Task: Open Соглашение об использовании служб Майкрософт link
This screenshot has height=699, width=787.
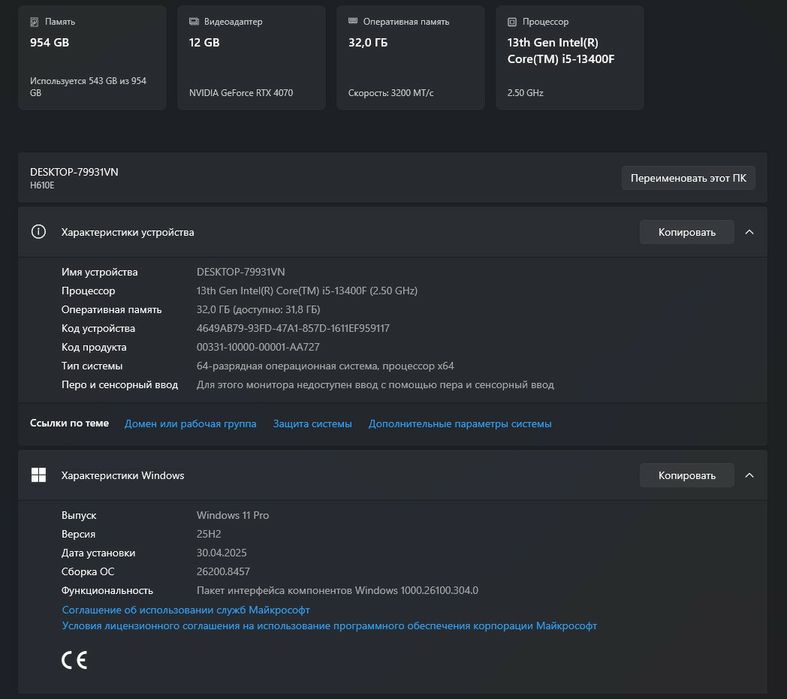Action: 186,610
